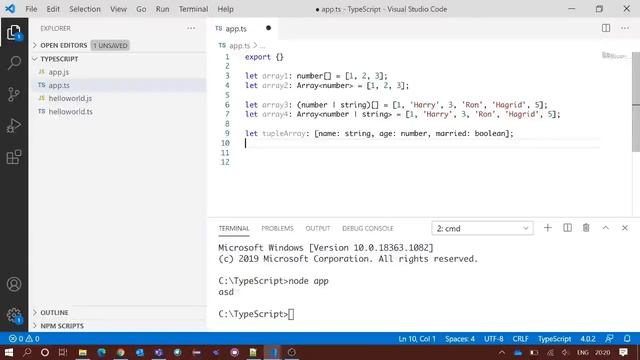The image size is (640, 360).
Task: Open the View menu
Action: 118,9
